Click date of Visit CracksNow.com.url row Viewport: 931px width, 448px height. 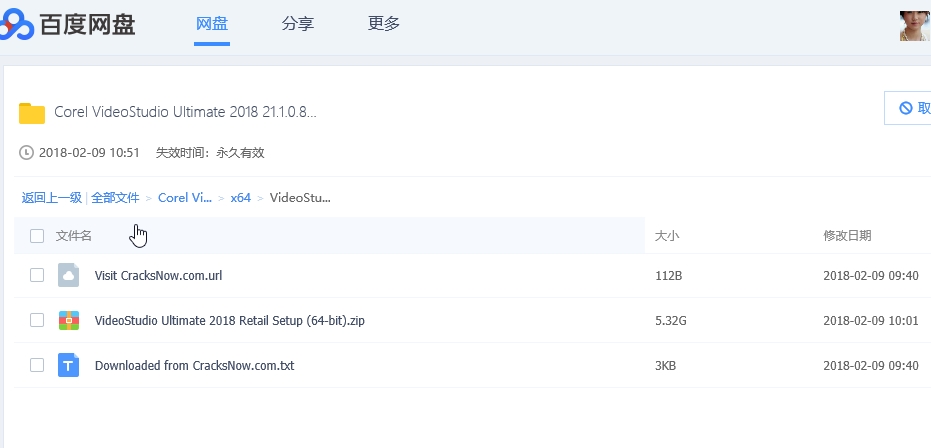871,276
